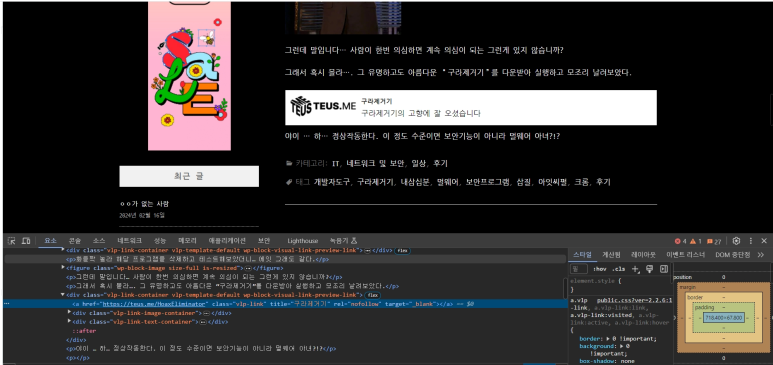
Task: Expand the border CSS property triangle
Action: point(607,339)
